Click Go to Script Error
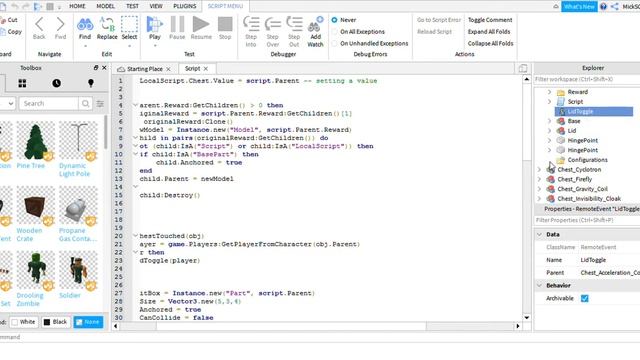 pyautogui.click(x=439, y=20)
